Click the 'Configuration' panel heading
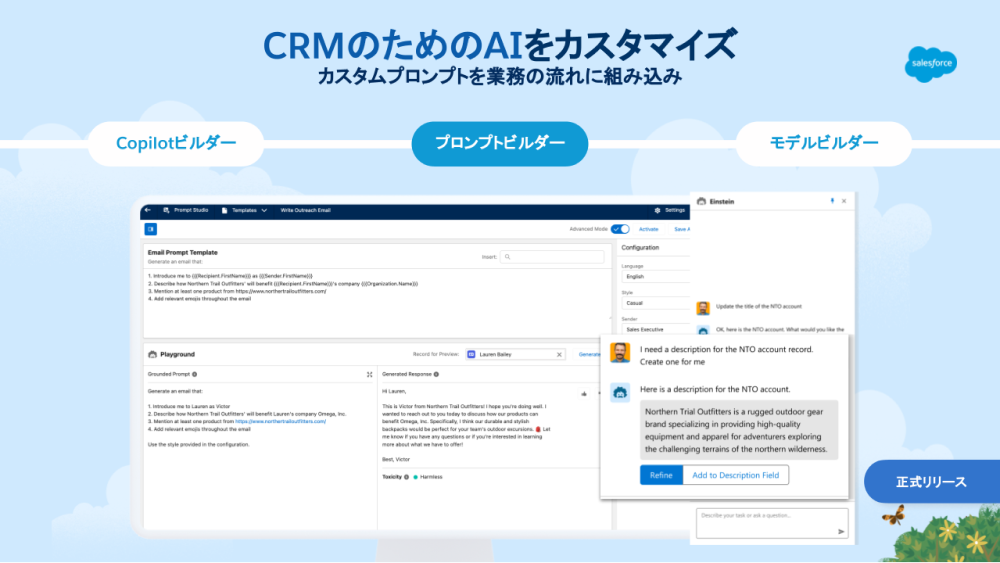This screenshot has width=1000, height=563. tap(640, 247)
